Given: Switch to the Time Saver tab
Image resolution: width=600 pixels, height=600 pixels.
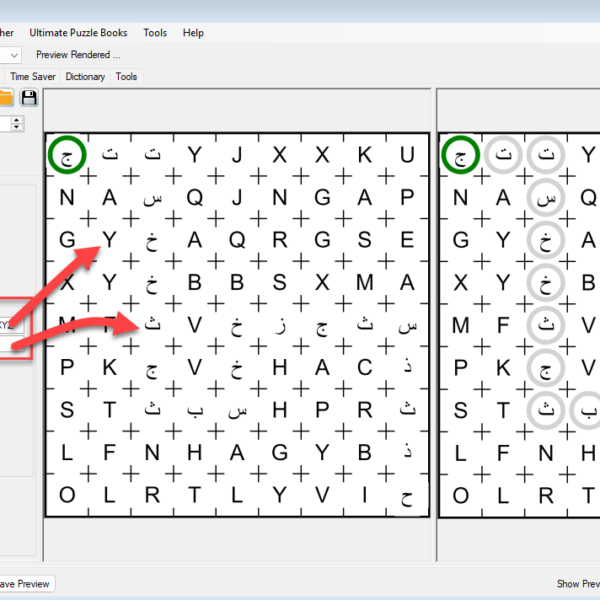Looking at the screenshot, I should tap(33, 76).
